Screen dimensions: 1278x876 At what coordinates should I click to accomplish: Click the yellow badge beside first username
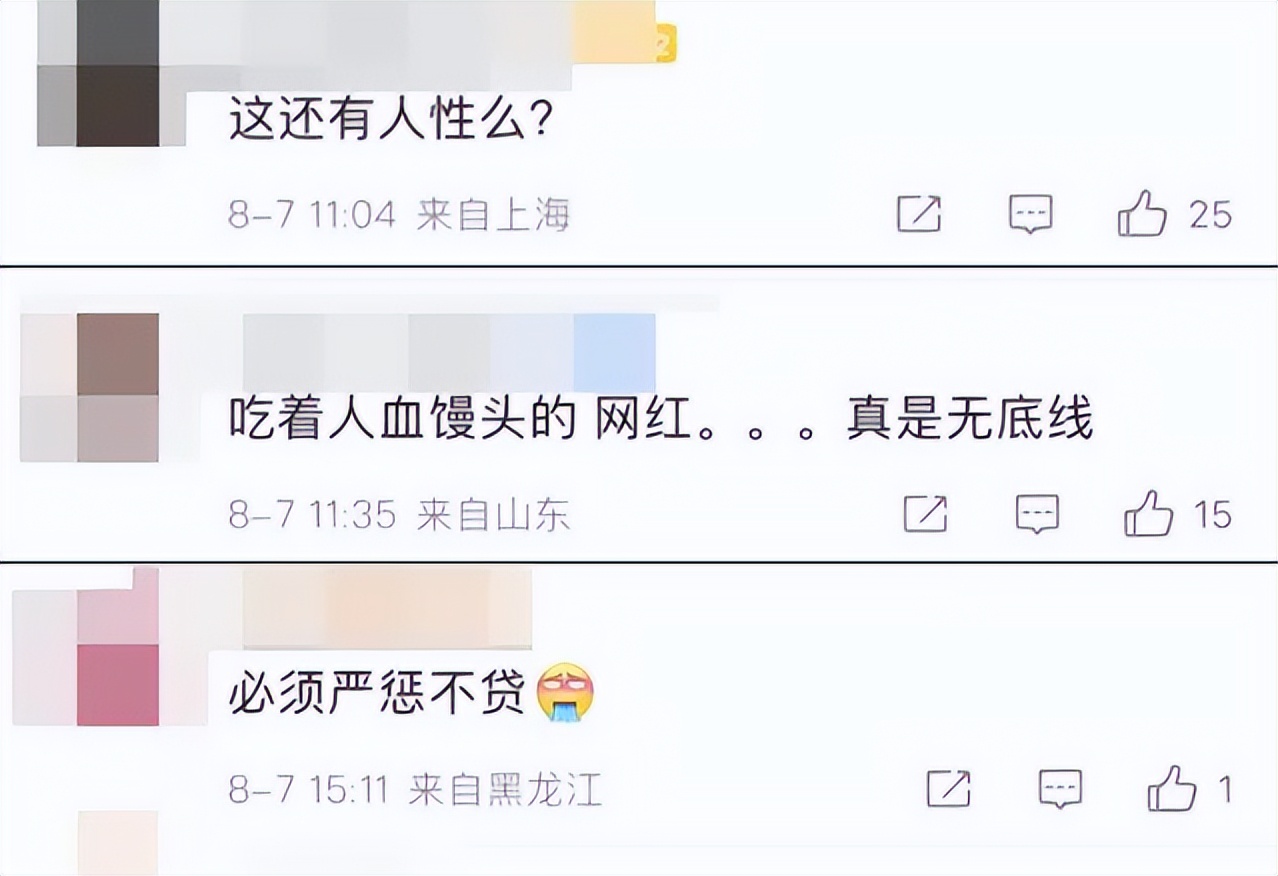665,45
